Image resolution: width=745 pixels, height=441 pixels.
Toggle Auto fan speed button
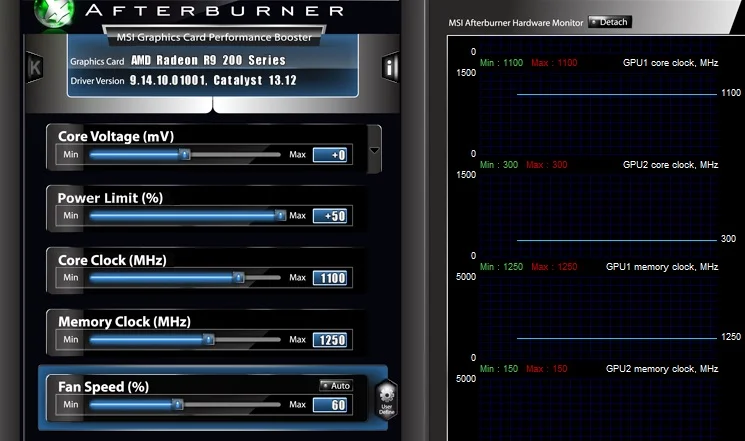coord(336,385)
